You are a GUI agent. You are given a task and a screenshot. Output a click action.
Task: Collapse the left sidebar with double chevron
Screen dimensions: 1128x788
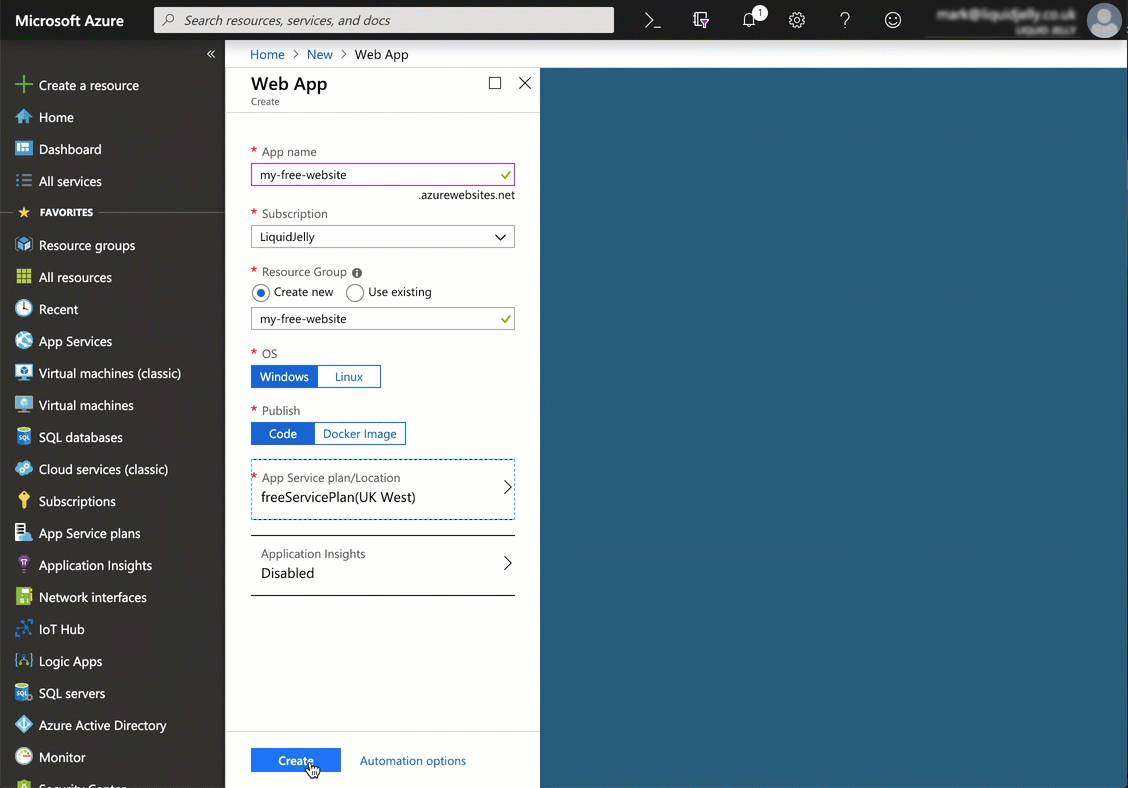click(211, 54)
